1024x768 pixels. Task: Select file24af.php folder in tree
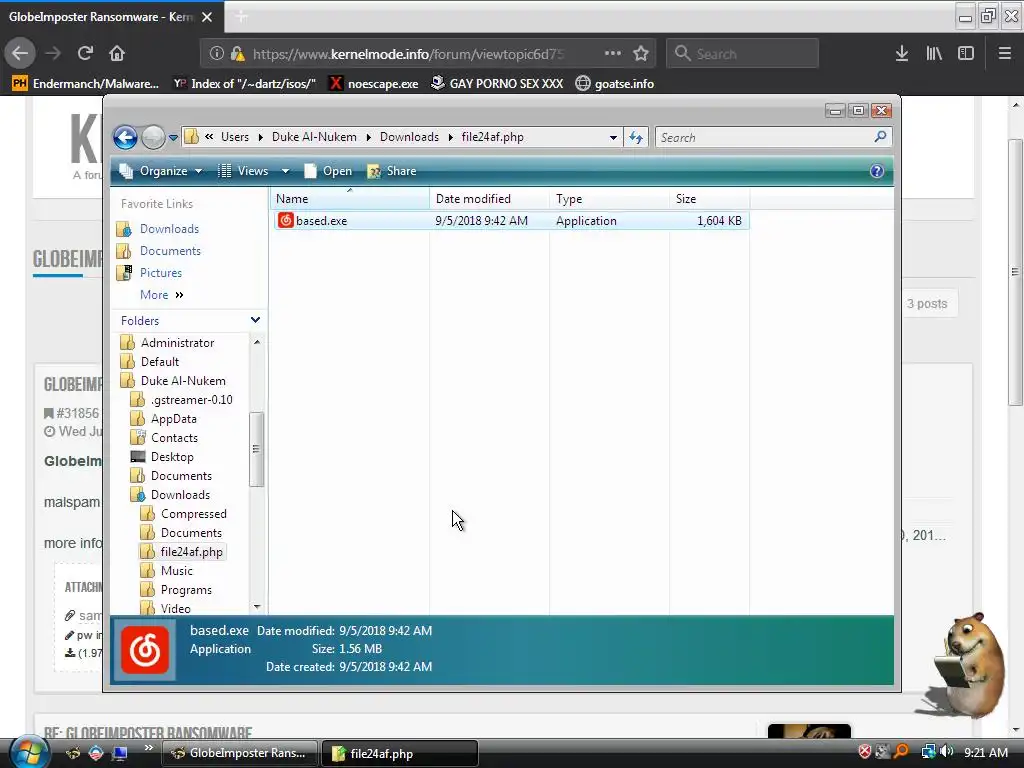click(191, 552)
